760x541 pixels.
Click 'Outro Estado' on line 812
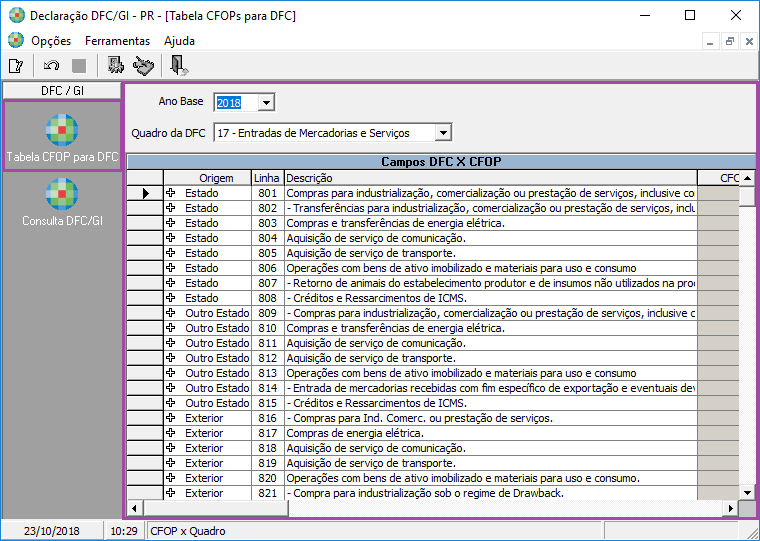(x=217, y=358)
